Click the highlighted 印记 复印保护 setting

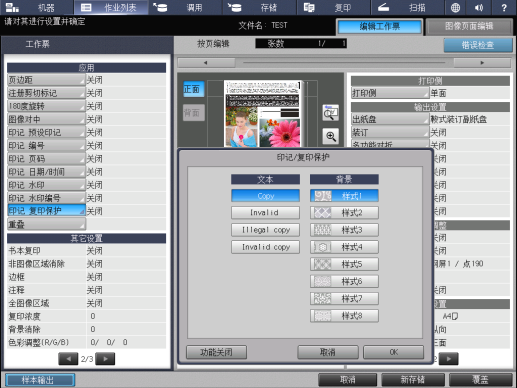[x=46, y=211]
